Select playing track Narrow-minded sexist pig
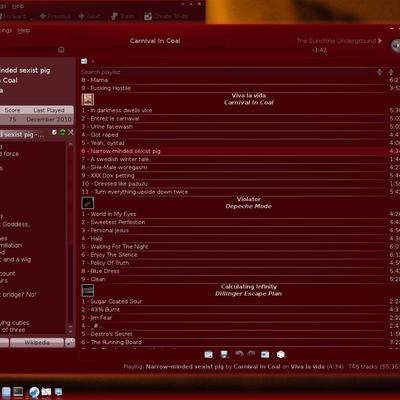 pos(240,151)
